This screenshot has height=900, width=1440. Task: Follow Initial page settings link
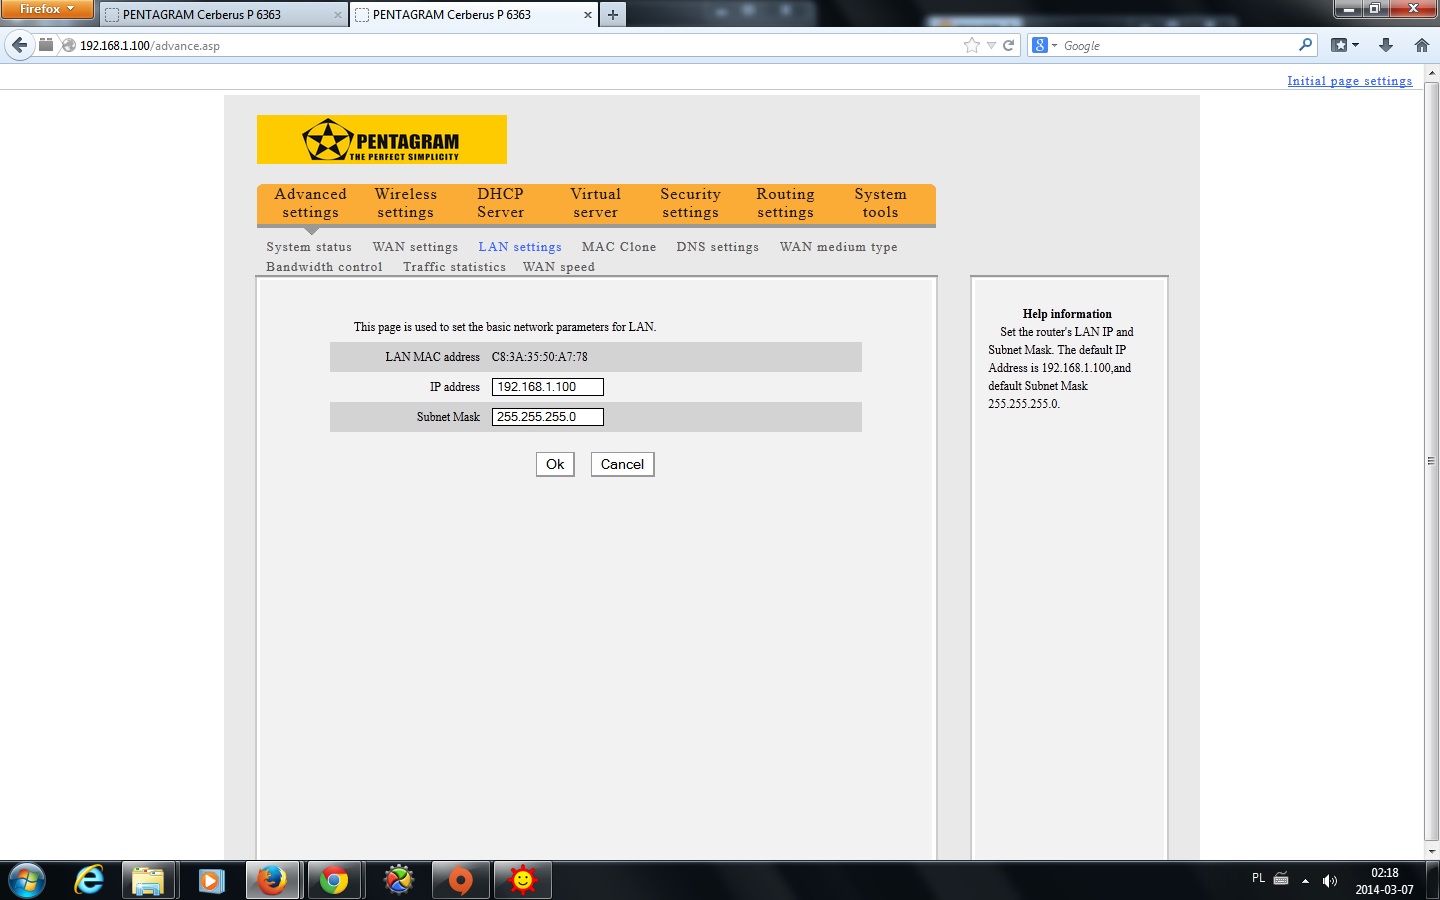[x=1350, y=81]
